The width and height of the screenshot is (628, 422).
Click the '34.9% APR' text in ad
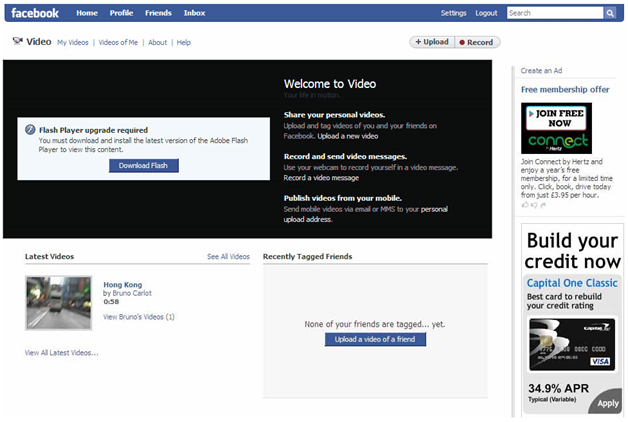[x=558, y=388]
